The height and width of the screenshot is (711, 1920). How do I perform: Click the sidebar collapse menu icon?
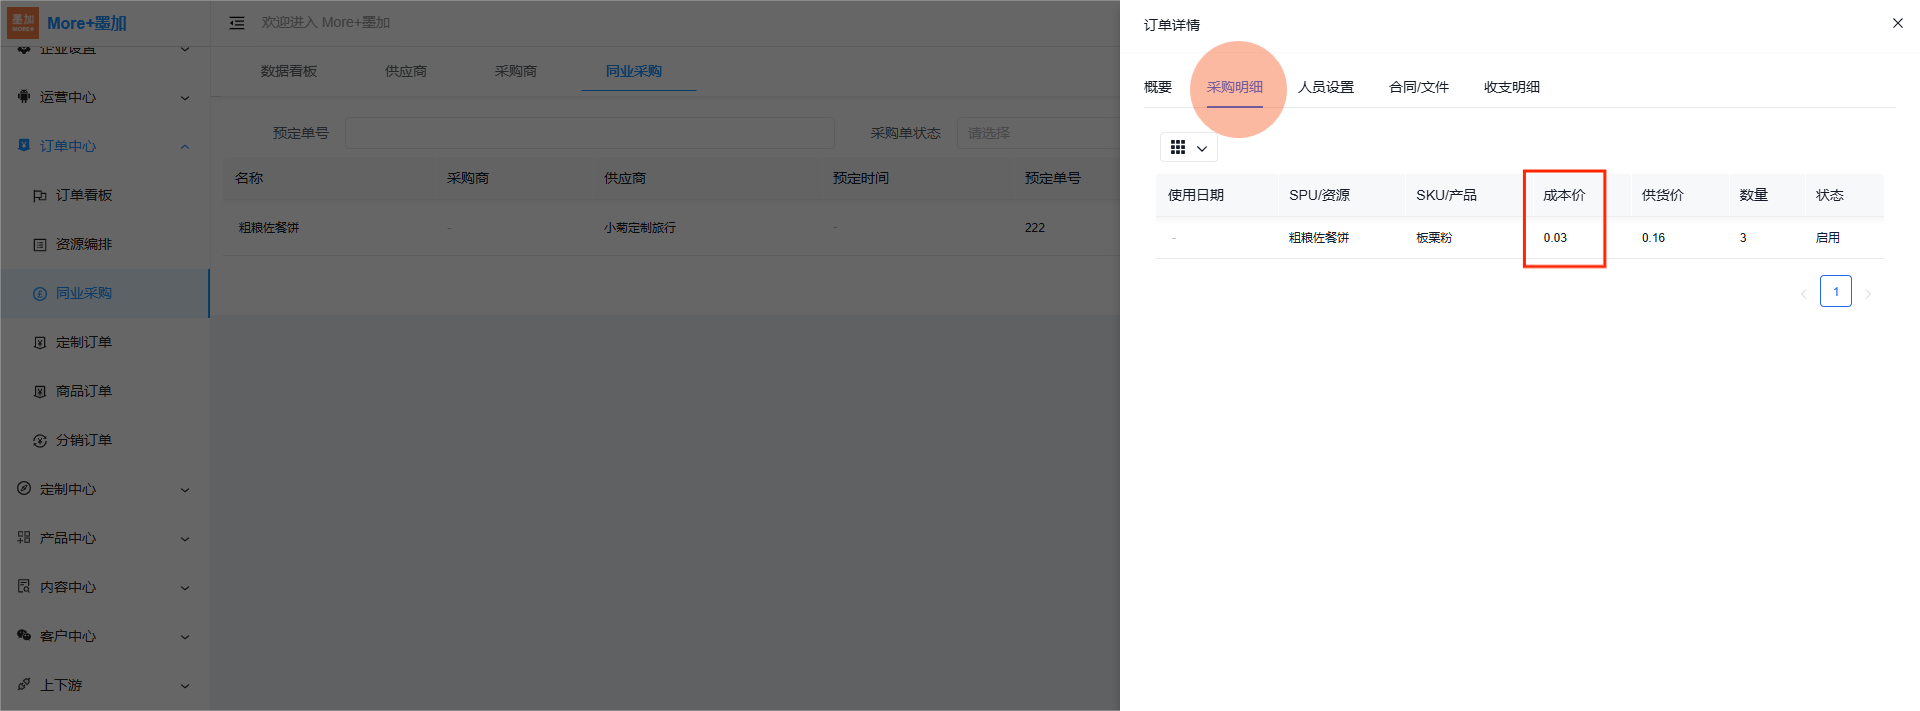237,23
